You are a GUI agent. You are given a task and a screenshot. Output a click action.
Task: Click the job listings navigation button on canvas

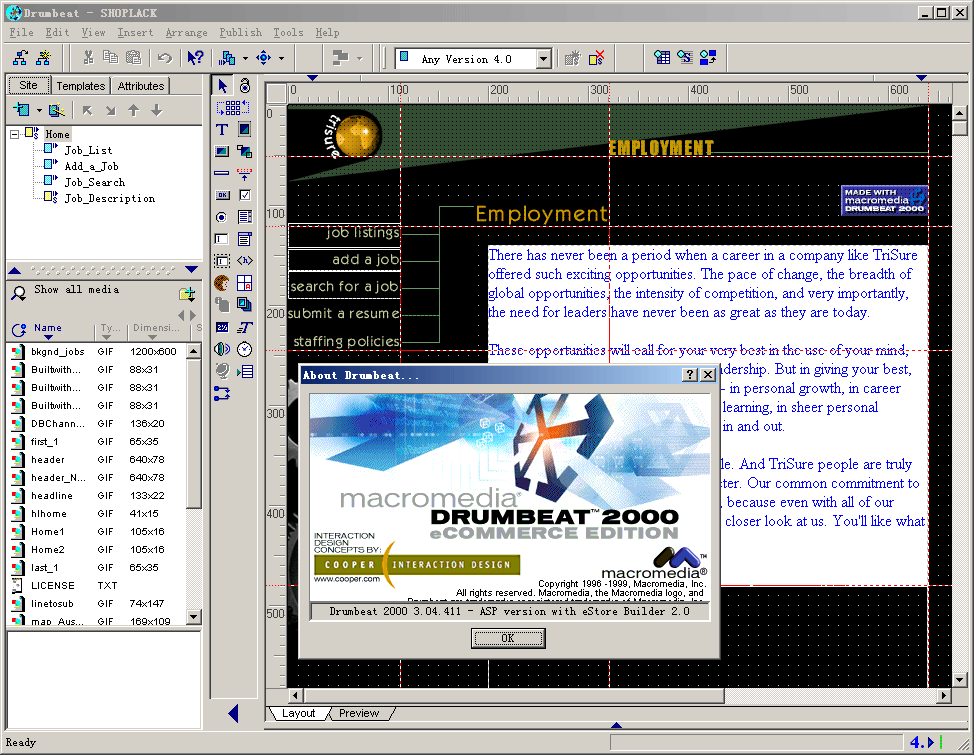(344, 235)
